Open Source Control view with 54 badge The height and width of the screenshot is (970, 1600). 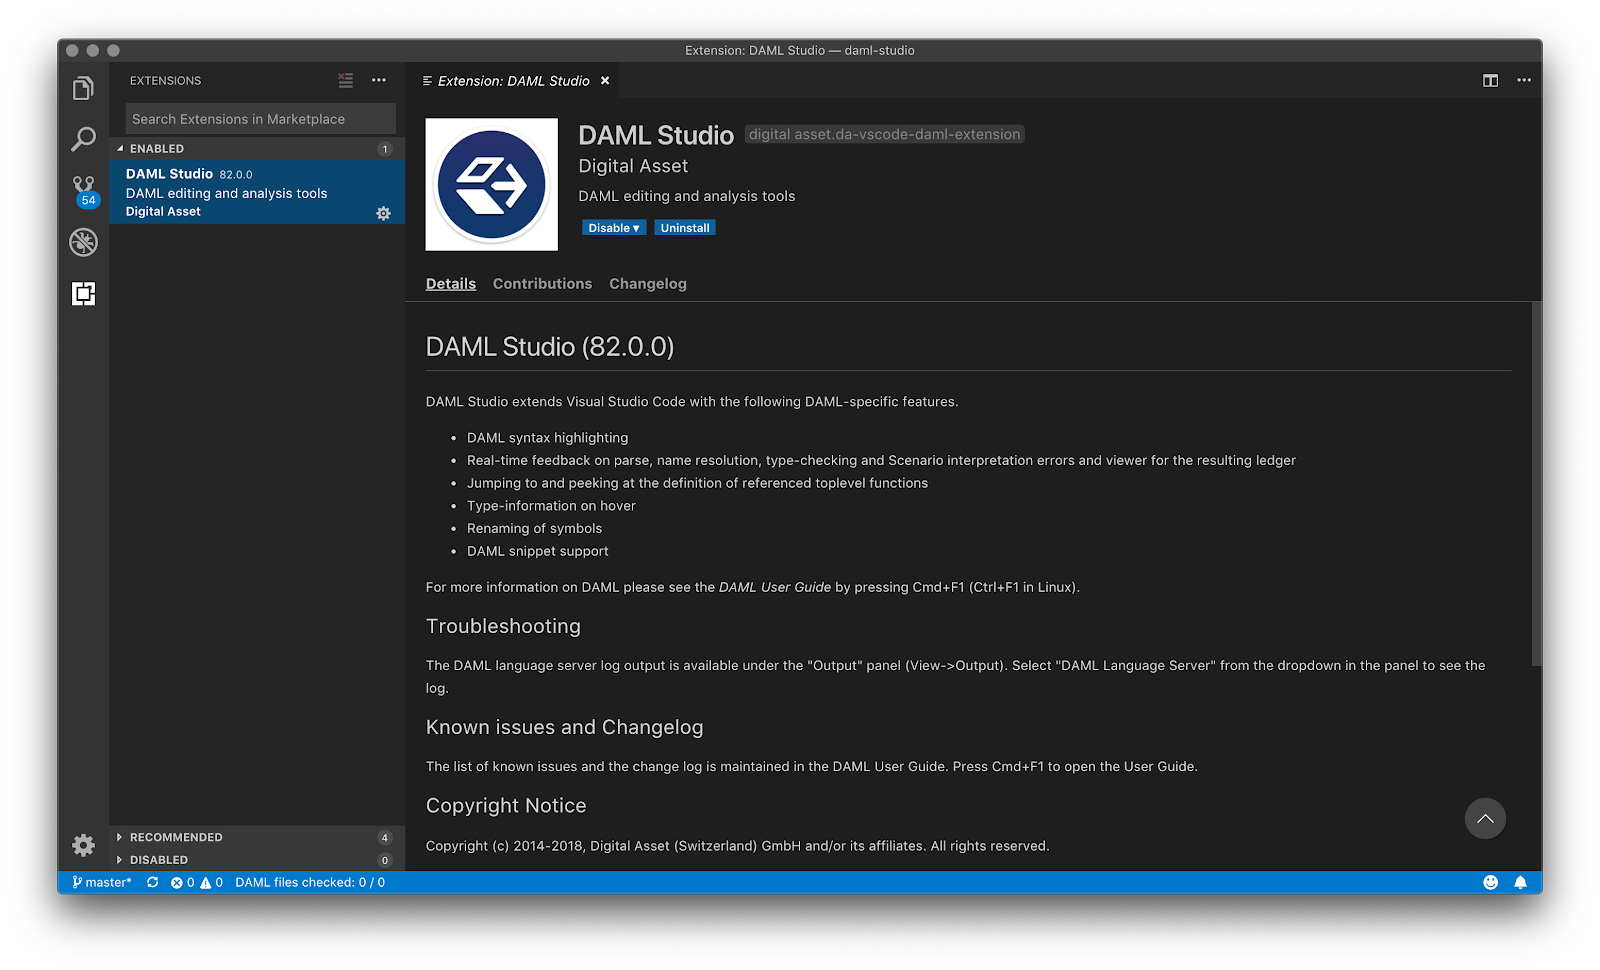click(84, 191)
